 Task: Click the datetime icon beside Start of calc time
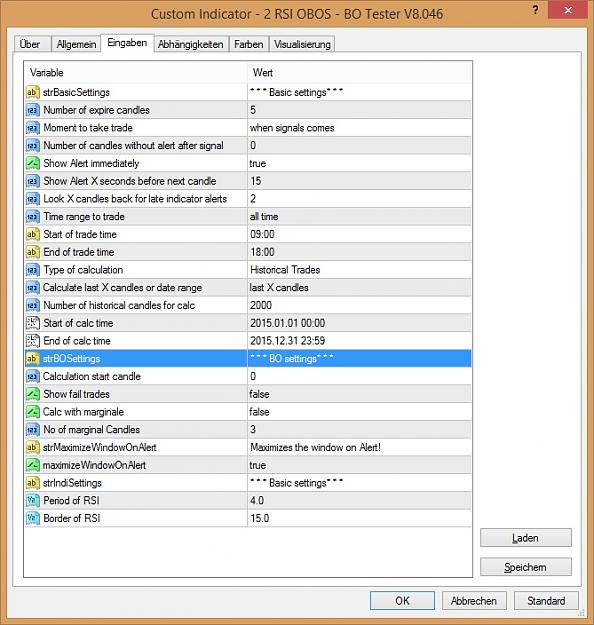pyautogui.click(x=33, y=323)
